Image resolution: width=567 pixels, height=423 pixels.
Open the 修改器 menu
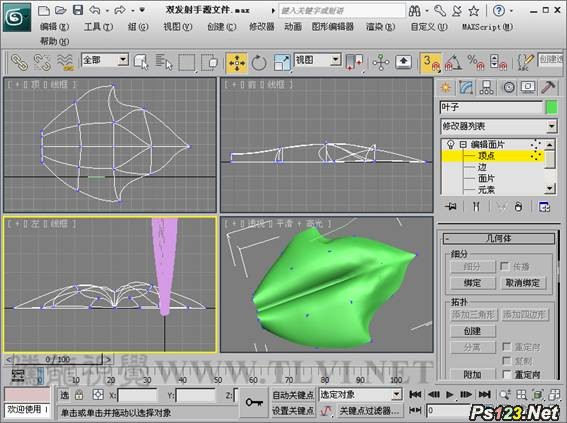pyautogui.click(x=262, y=27)
